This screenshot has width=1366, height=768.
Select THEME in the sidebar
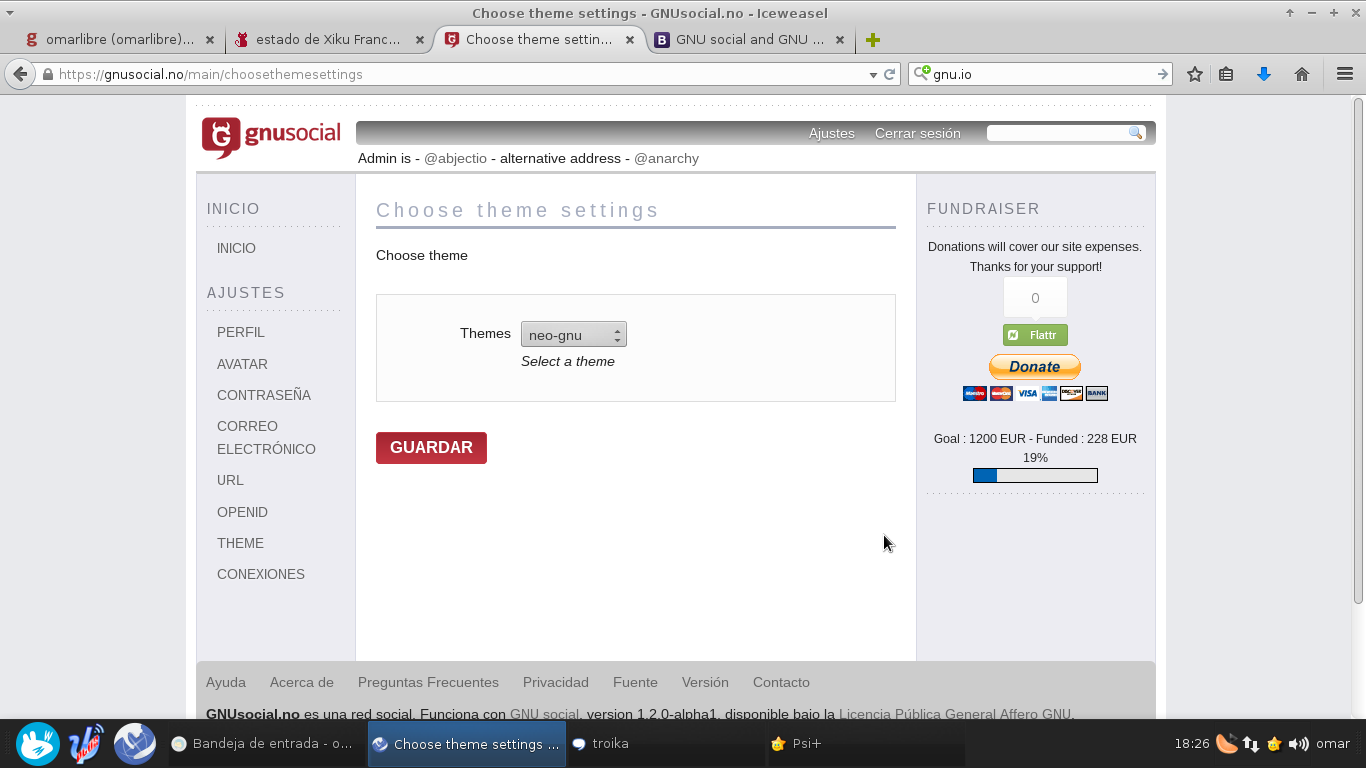click(x=240, y=543)
